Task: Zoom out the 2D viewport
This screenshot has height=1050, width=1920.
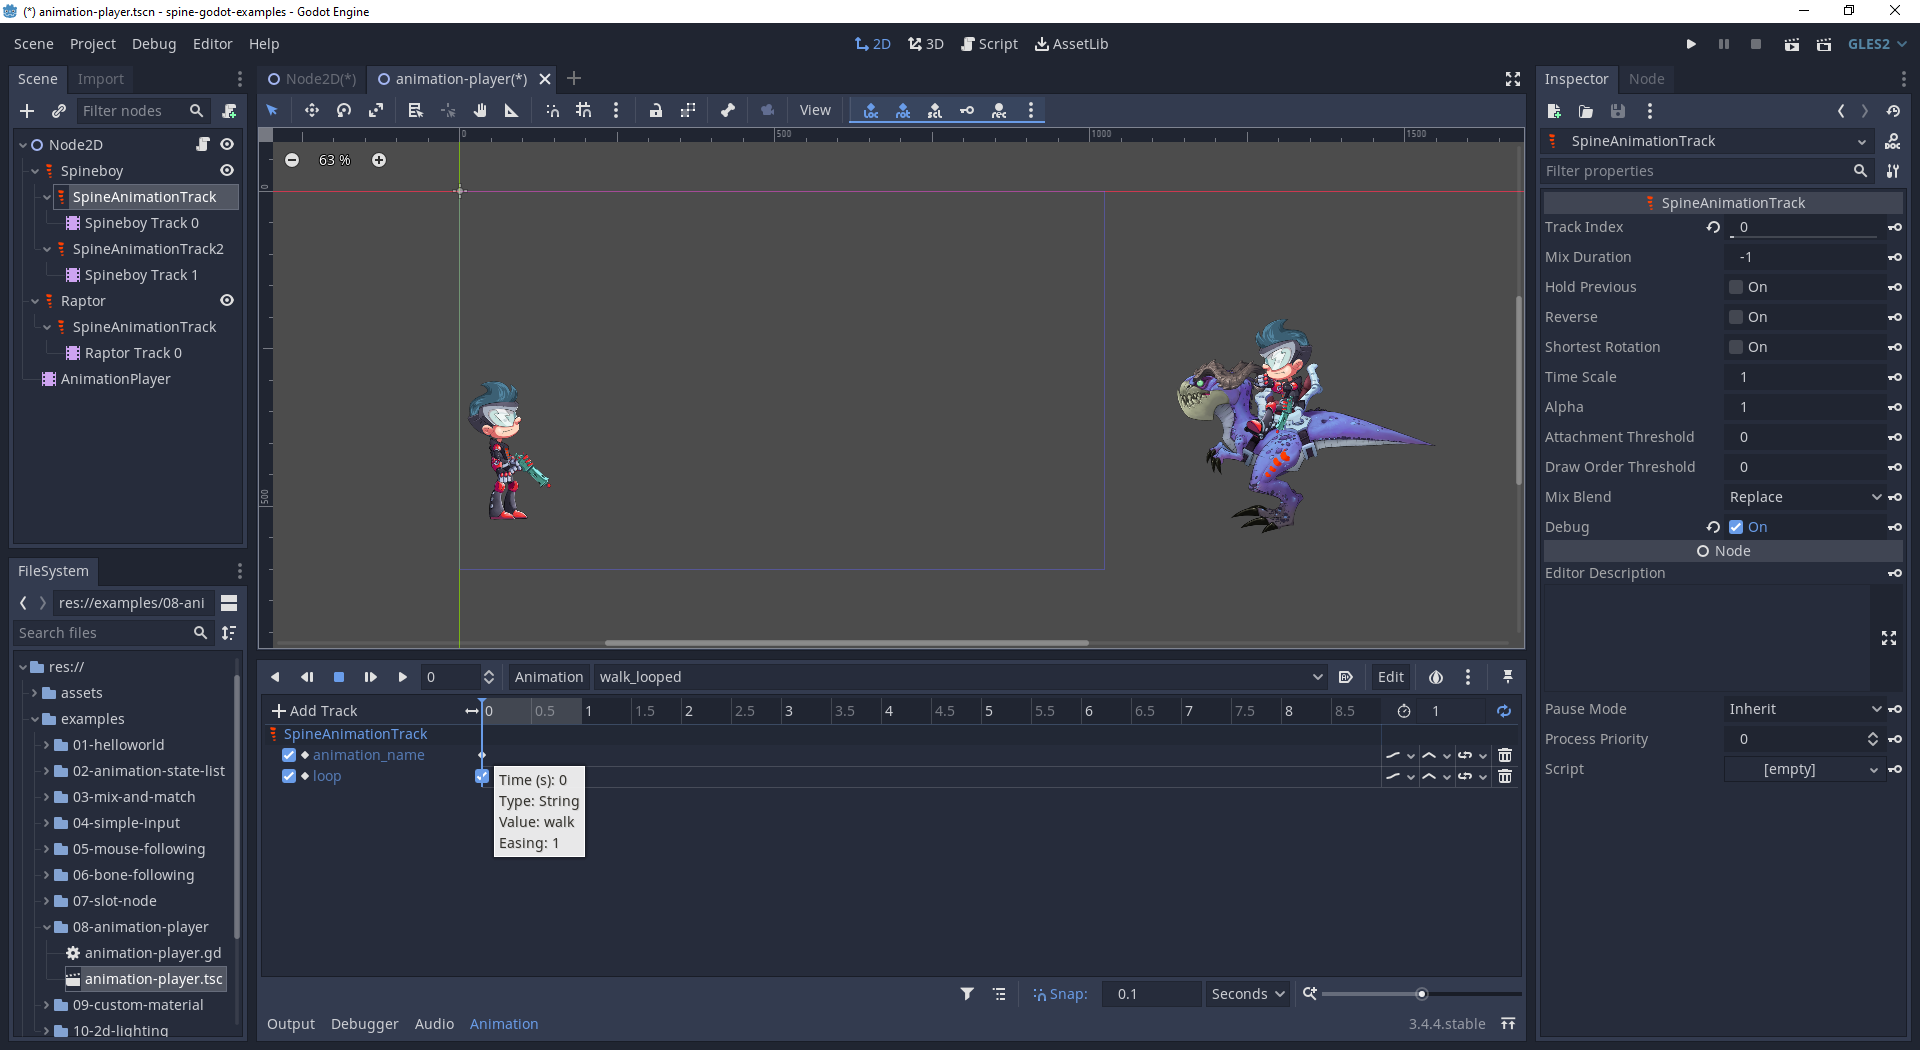Action: [292, 160]
